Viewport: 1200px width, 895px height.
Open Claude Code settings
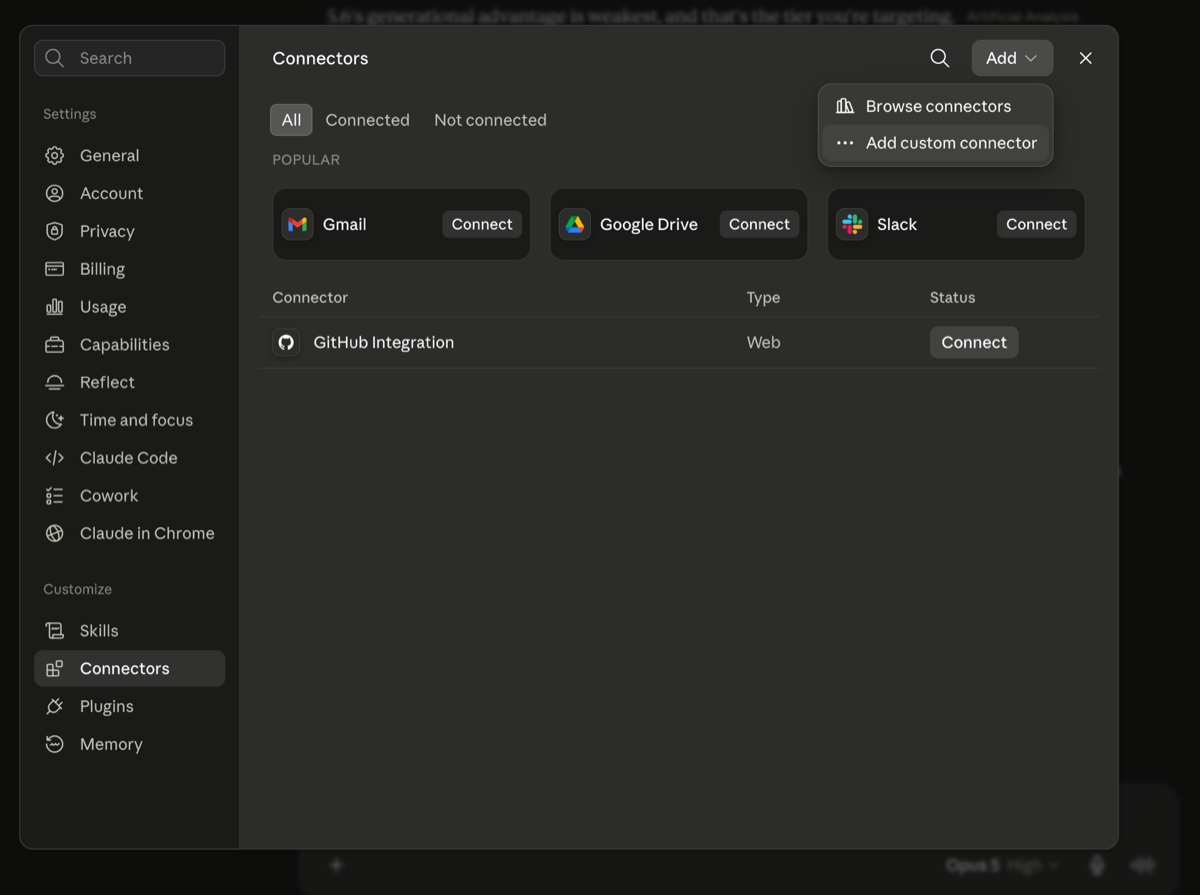click(129, 458)
